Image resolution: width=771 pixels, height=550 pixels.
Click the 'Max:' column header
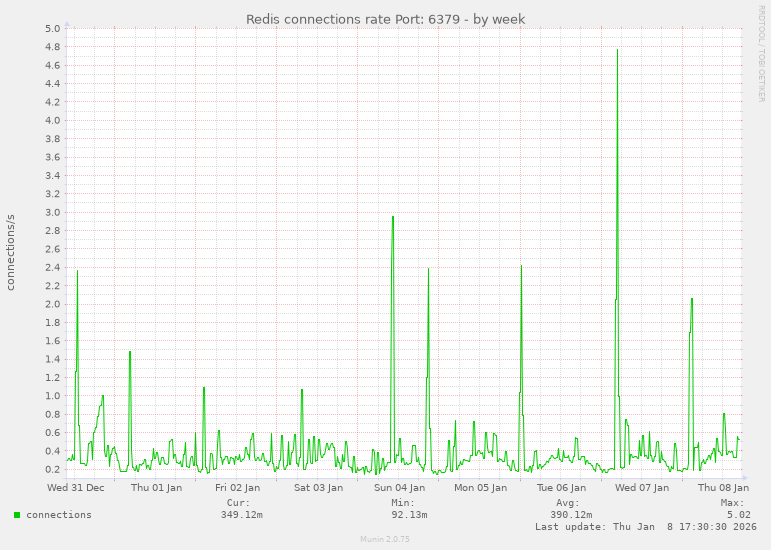(x=733, y=503)
